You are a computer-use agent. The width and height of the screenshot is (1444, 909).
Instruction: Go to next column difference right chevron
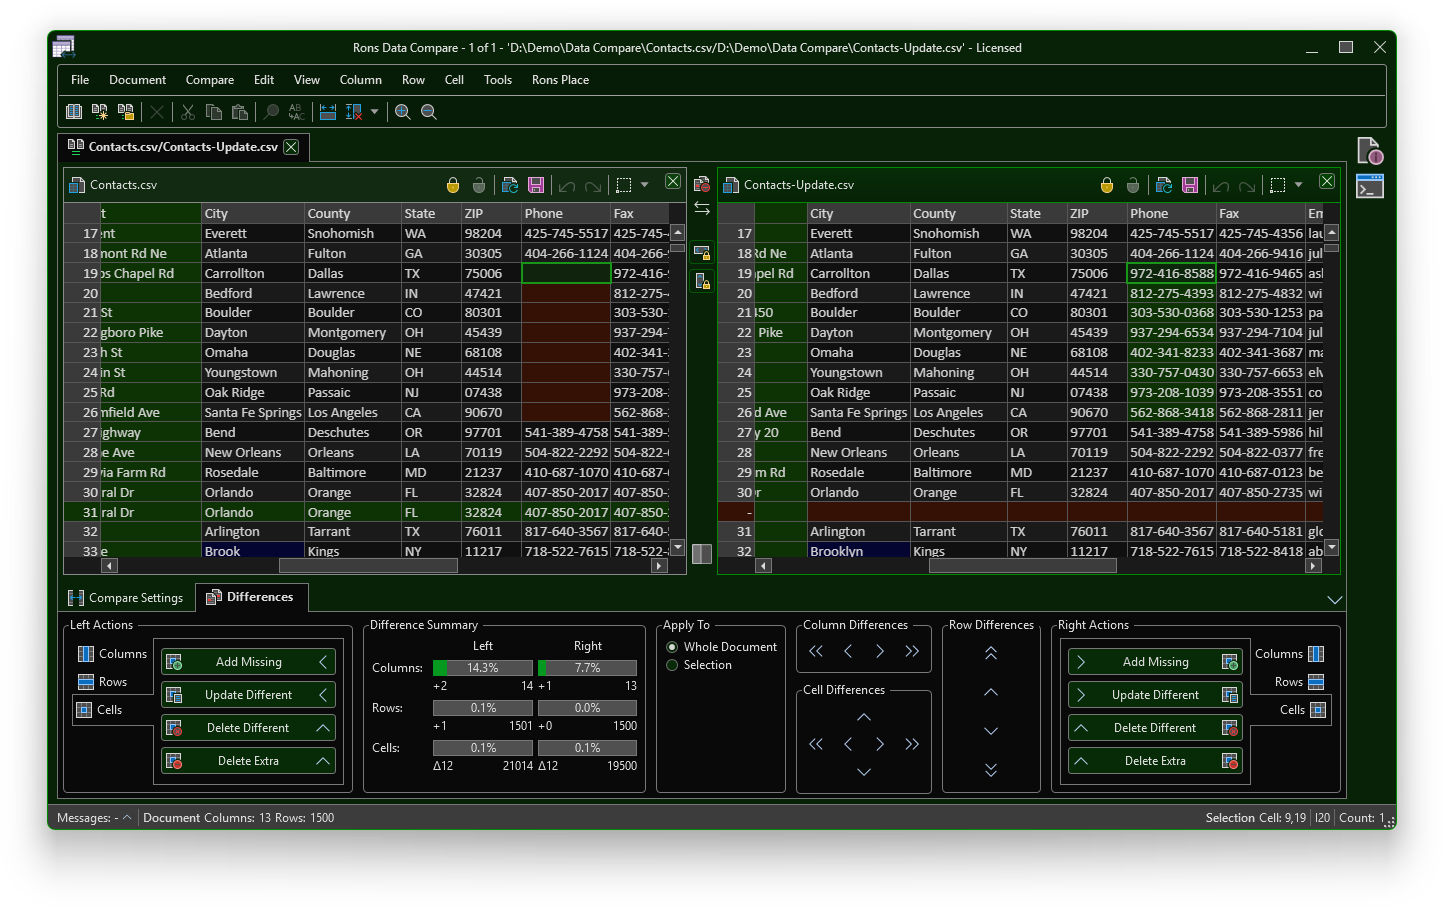coord(880,651)
